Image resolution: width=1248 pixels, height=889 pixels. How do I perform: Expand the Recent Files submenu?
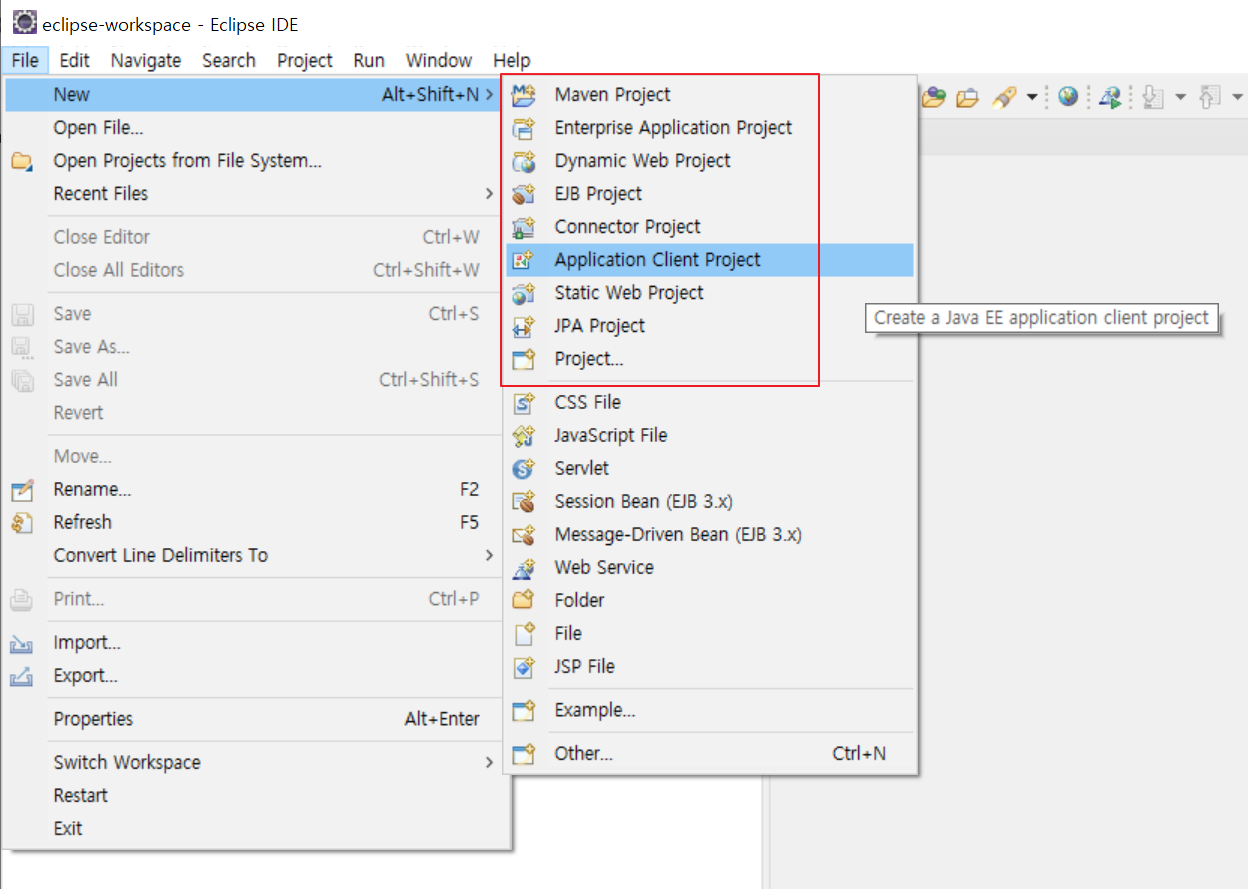259,194
